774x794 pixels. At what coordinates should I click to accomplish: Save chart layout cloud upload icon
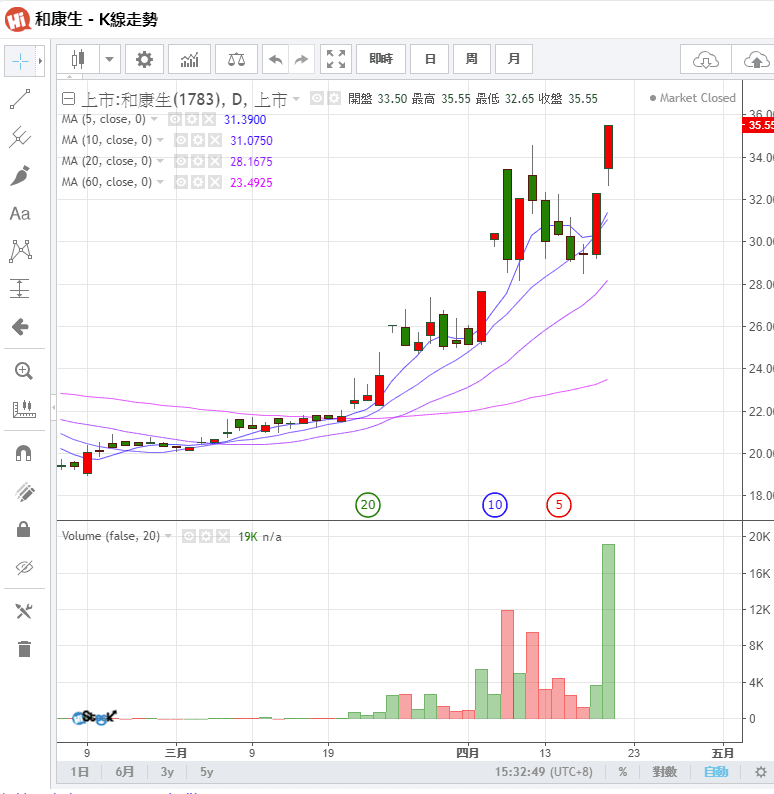pyautogui.click(x=754, y=60)
